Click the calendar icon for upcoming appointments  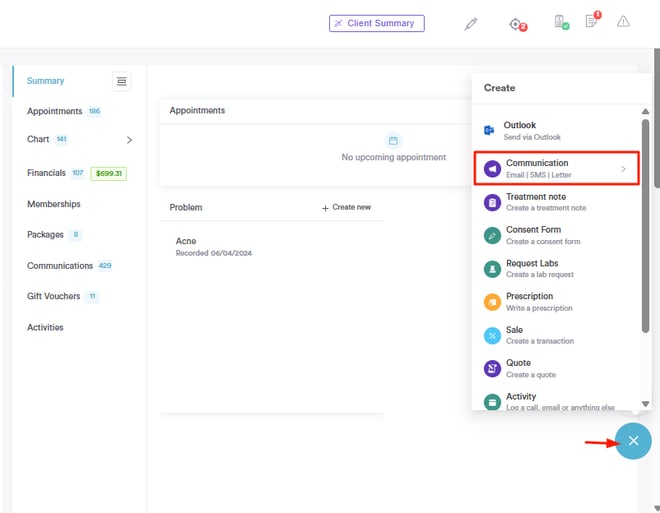pyautogui.click(x=393, y=141)
